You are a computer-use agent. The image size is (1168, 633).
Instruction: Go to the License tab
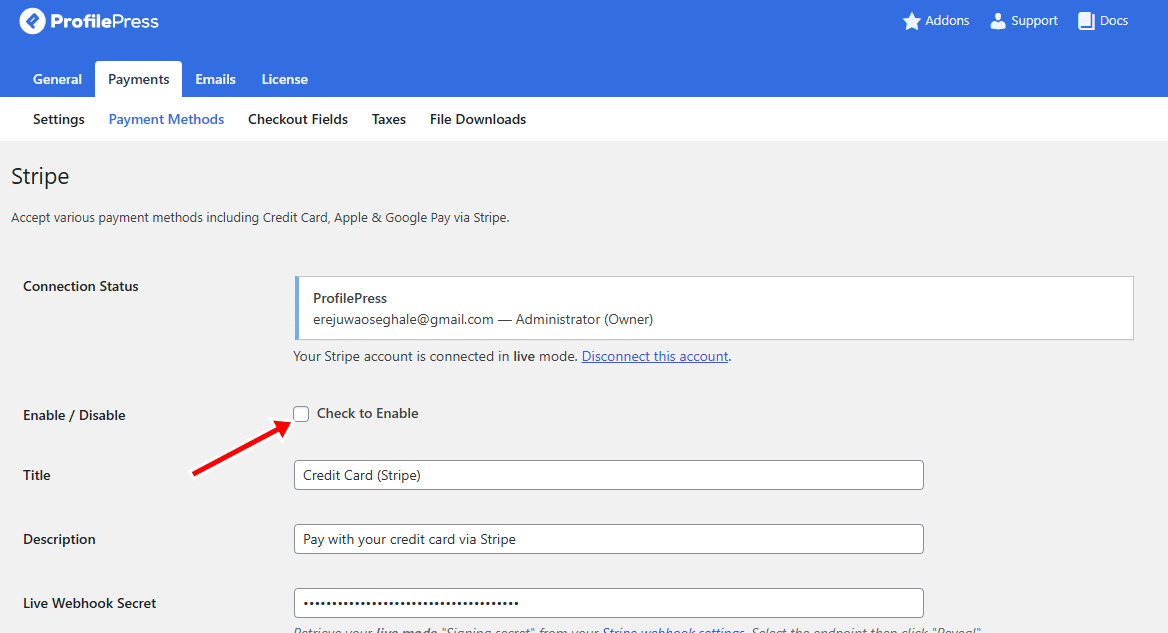(x=285, y=79)
